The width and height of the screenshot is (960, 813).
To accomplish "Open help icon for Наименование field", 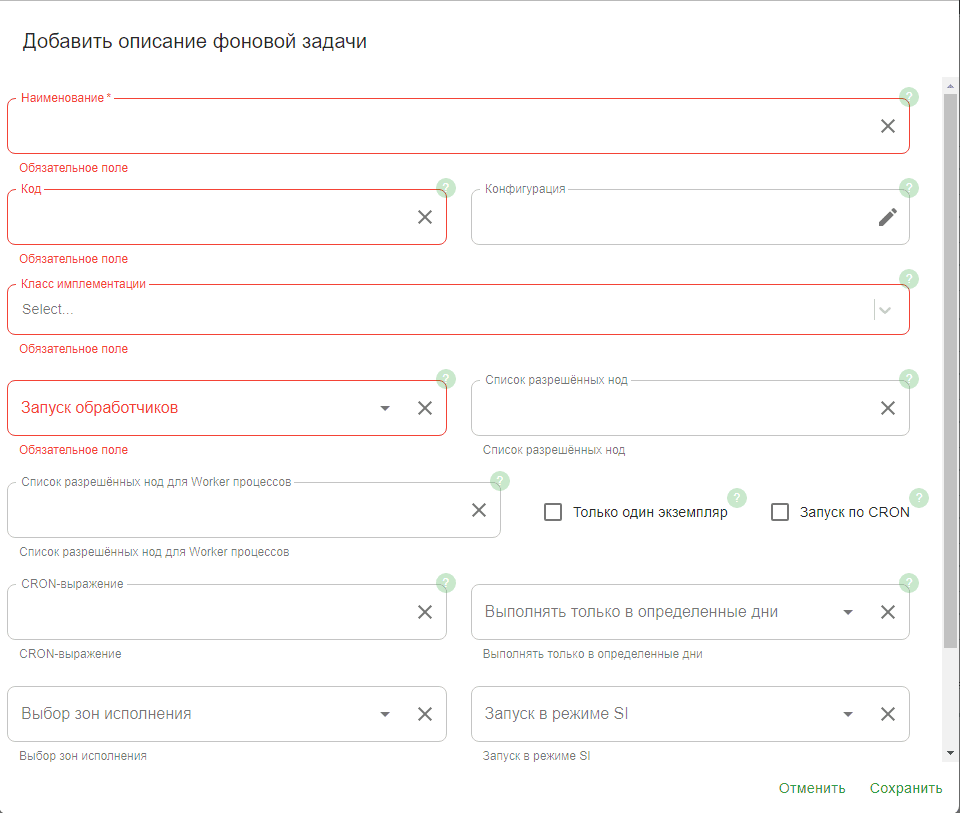I will pos(909,97).
